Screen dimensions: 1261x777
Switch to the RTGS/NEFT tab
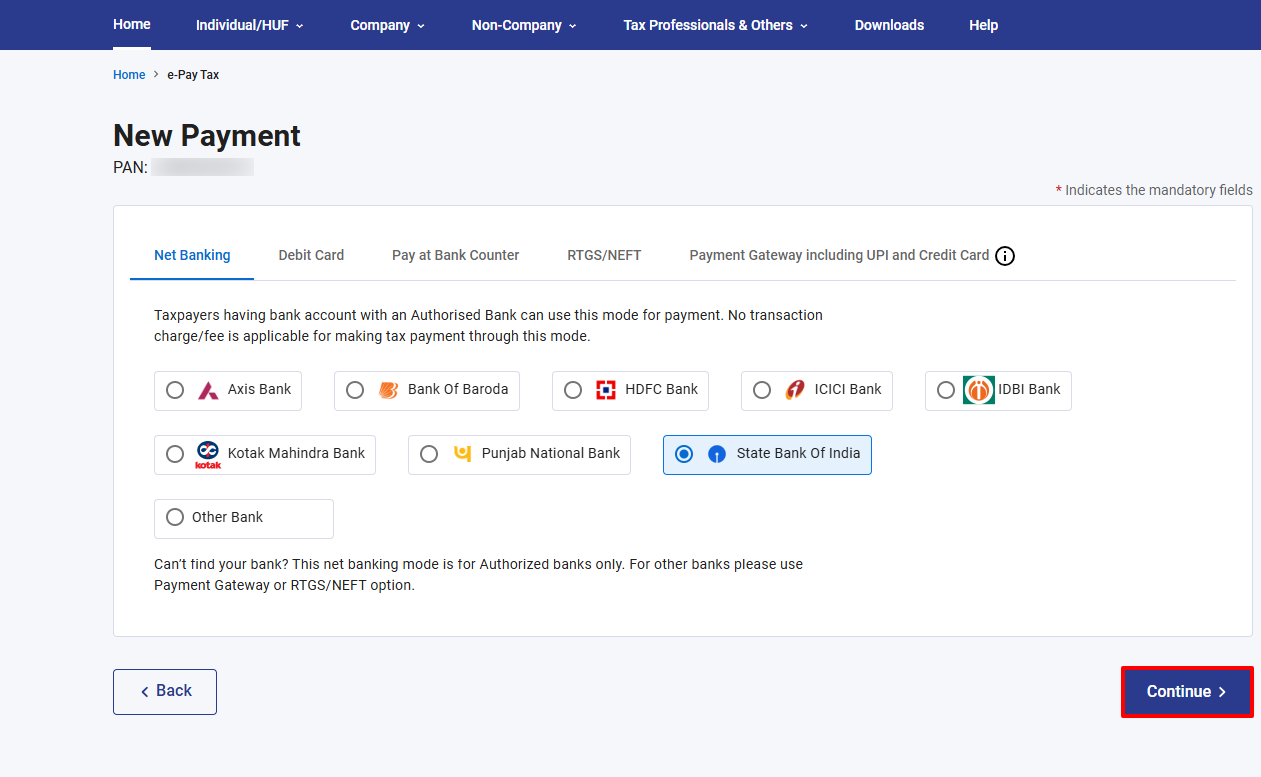point(604,255)
